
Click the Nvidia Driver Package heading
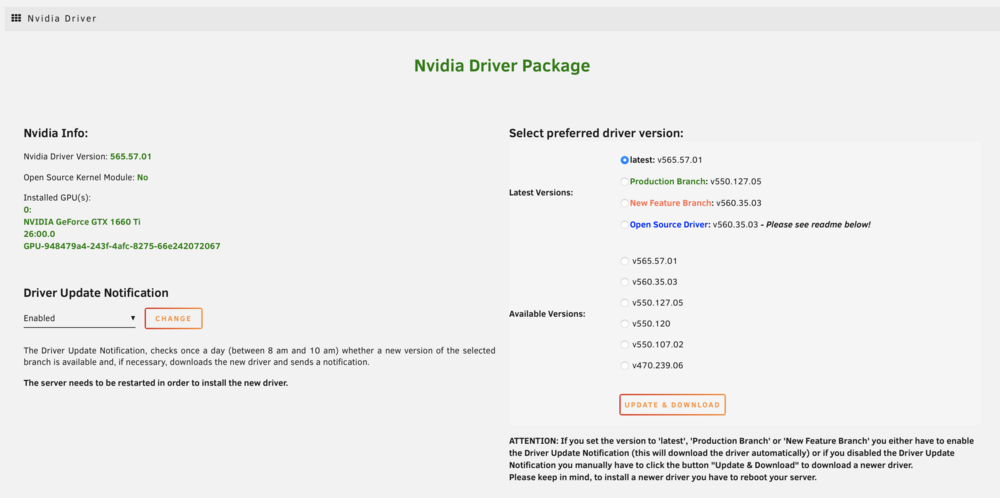502,66
